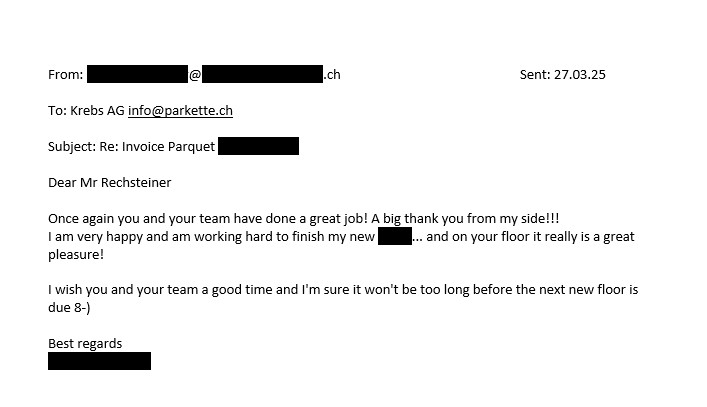The height and width of the screenshot is (407, 707).
Task: Click the line starting "I am very happy"
Action: (x=341, y=237)
